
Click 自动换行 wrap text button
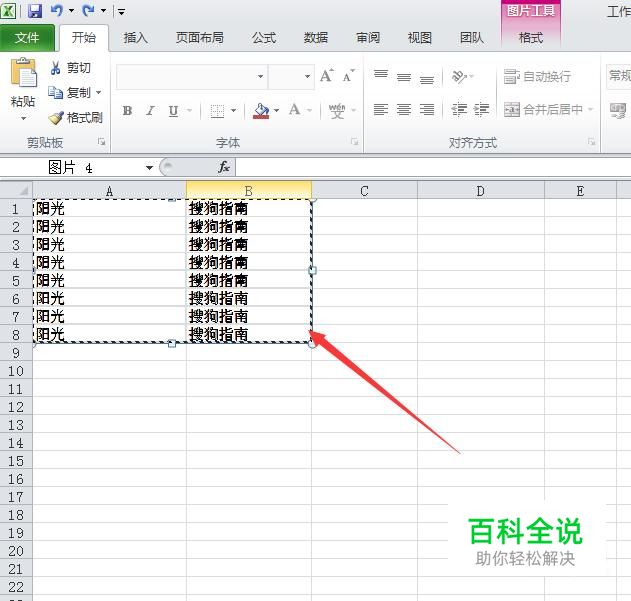537,76
